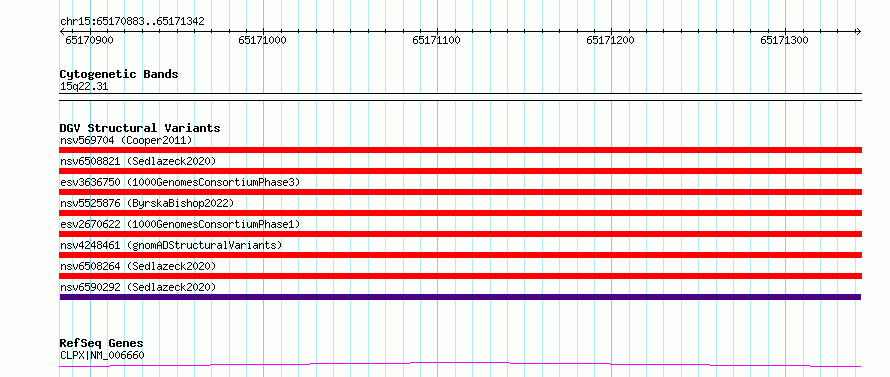The image size is (890, 377).
Task: Click the CLPX|NM_006660 gene label
Action: 102,356
